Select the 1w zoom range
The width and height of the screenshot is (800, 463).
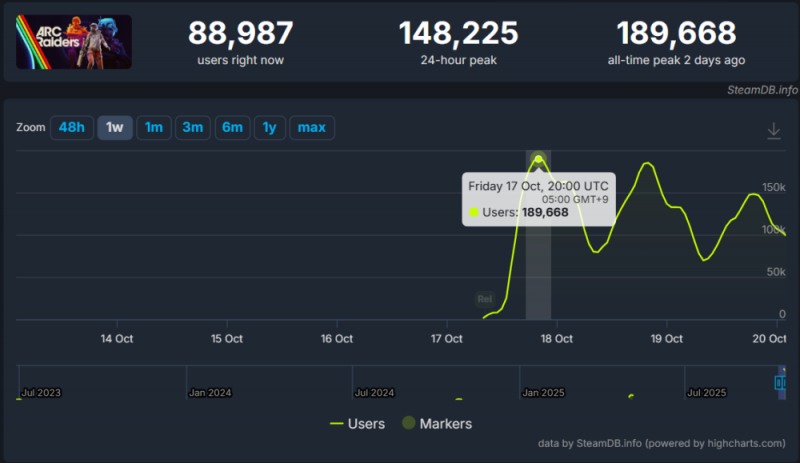tap(114, 128)
